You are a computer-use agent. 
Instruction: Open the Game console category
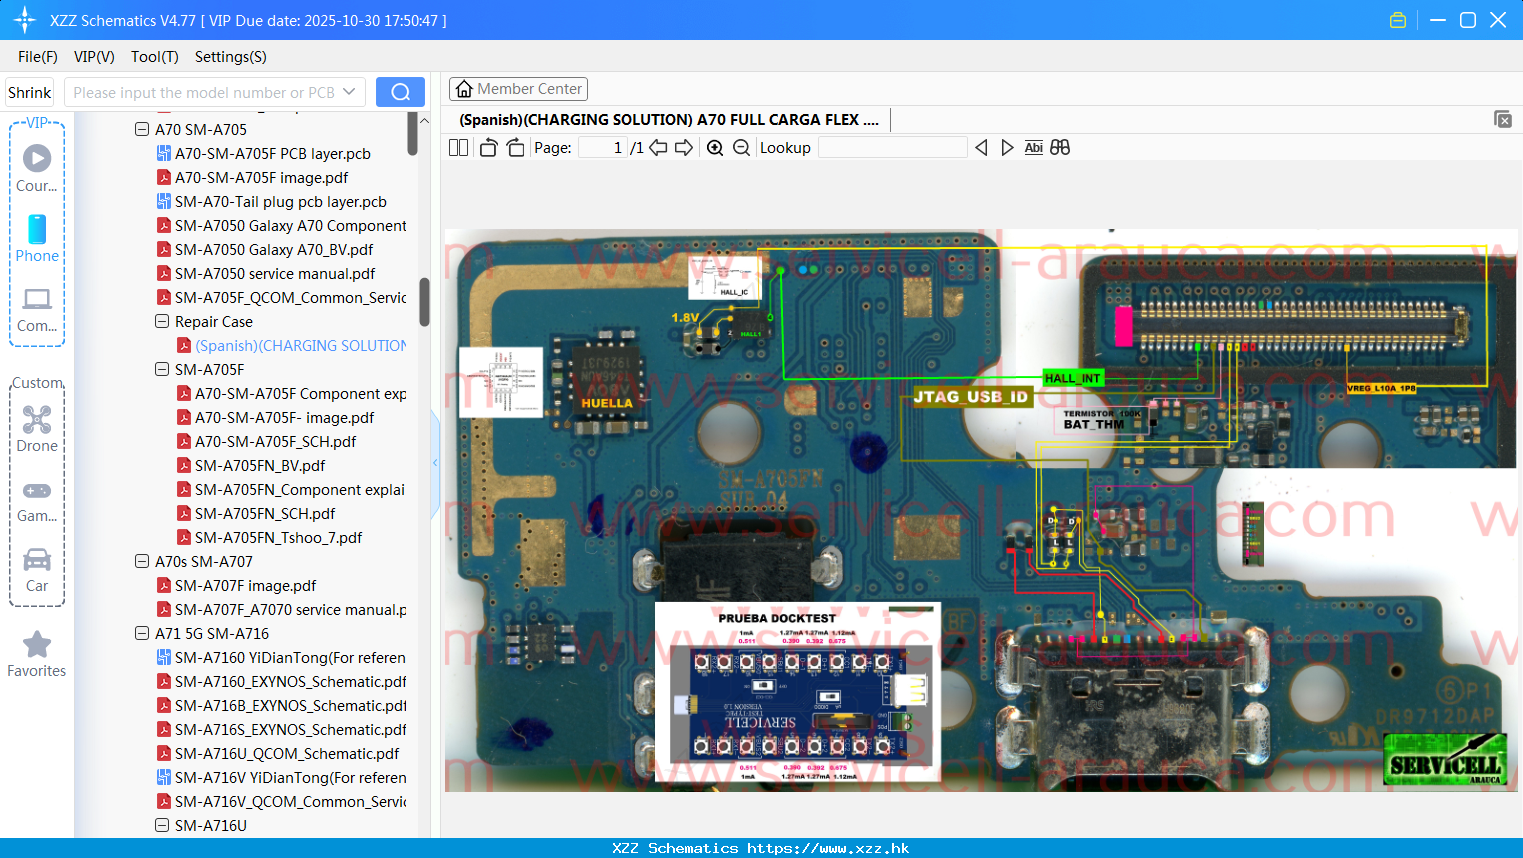37,501
